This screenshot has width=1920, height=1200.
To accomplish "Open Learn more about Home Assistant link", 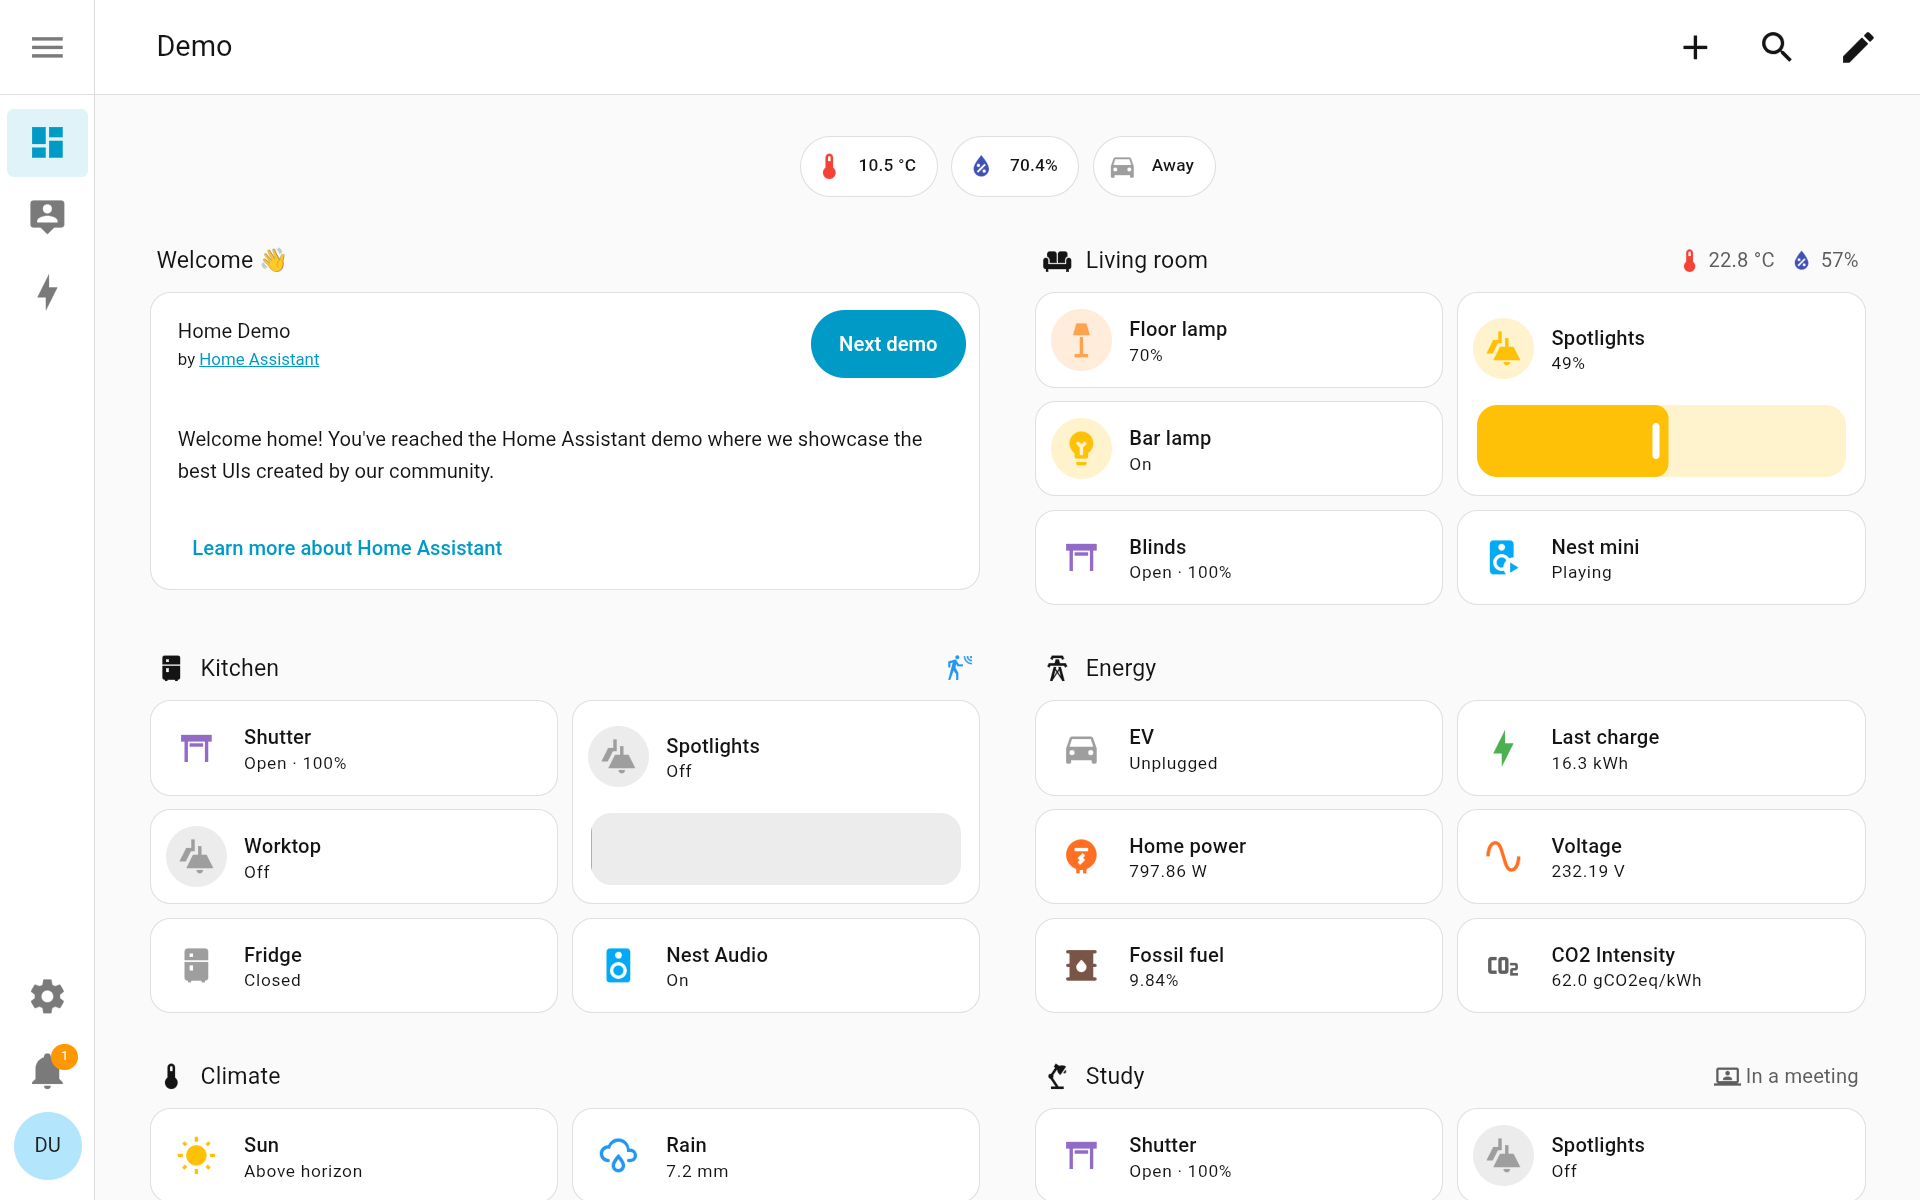I will tap(347, 548).
